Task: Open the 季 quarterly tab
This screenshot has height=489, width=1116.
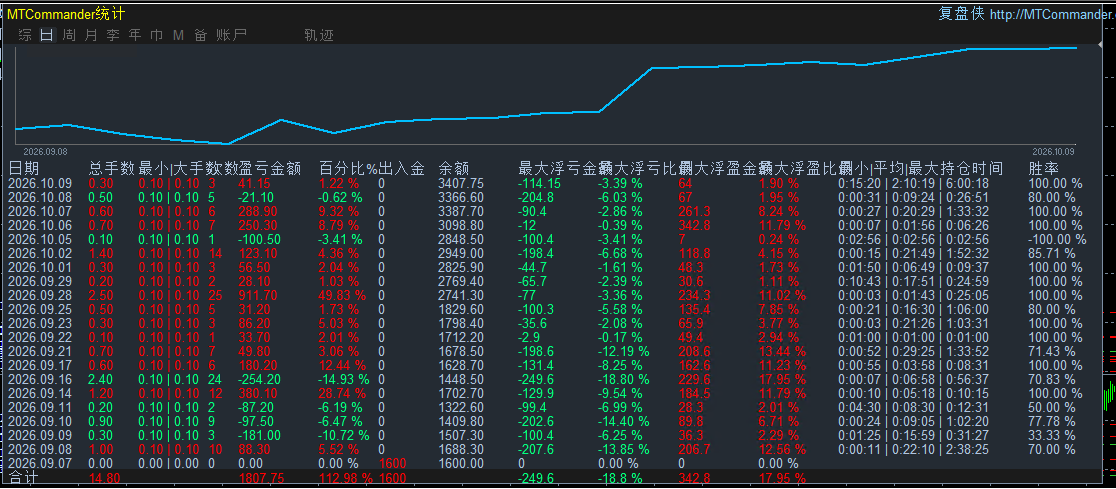Action: 113,35
